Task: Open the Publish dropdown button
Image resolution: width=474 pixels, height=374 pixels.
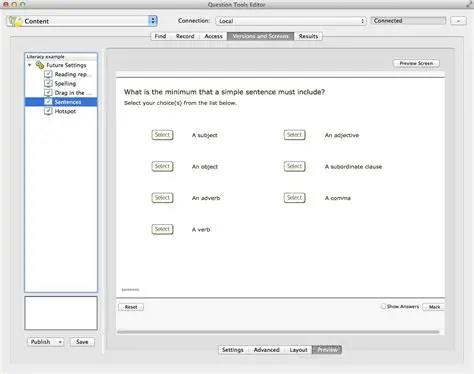Action: tap(46, 342)
